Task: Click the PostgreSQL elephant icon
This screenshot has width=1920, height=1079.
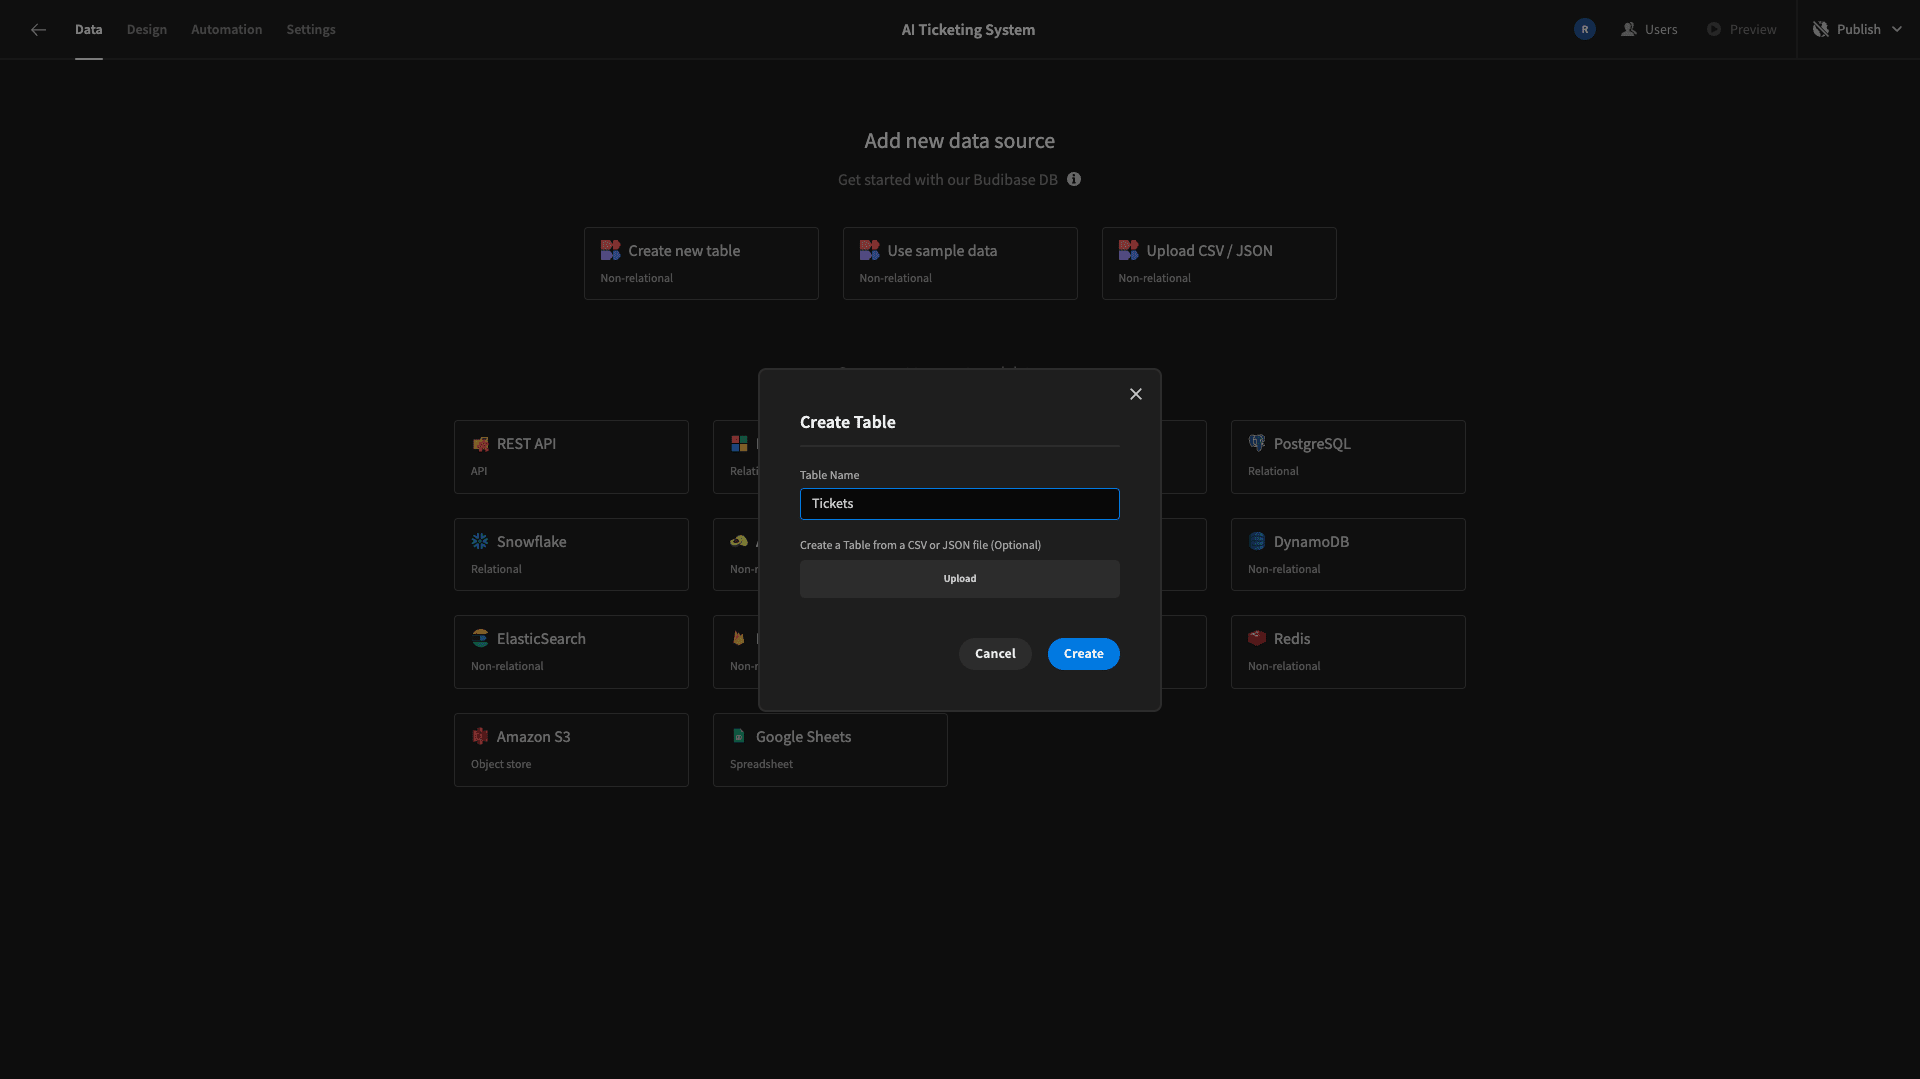Action: point(1257,443)
